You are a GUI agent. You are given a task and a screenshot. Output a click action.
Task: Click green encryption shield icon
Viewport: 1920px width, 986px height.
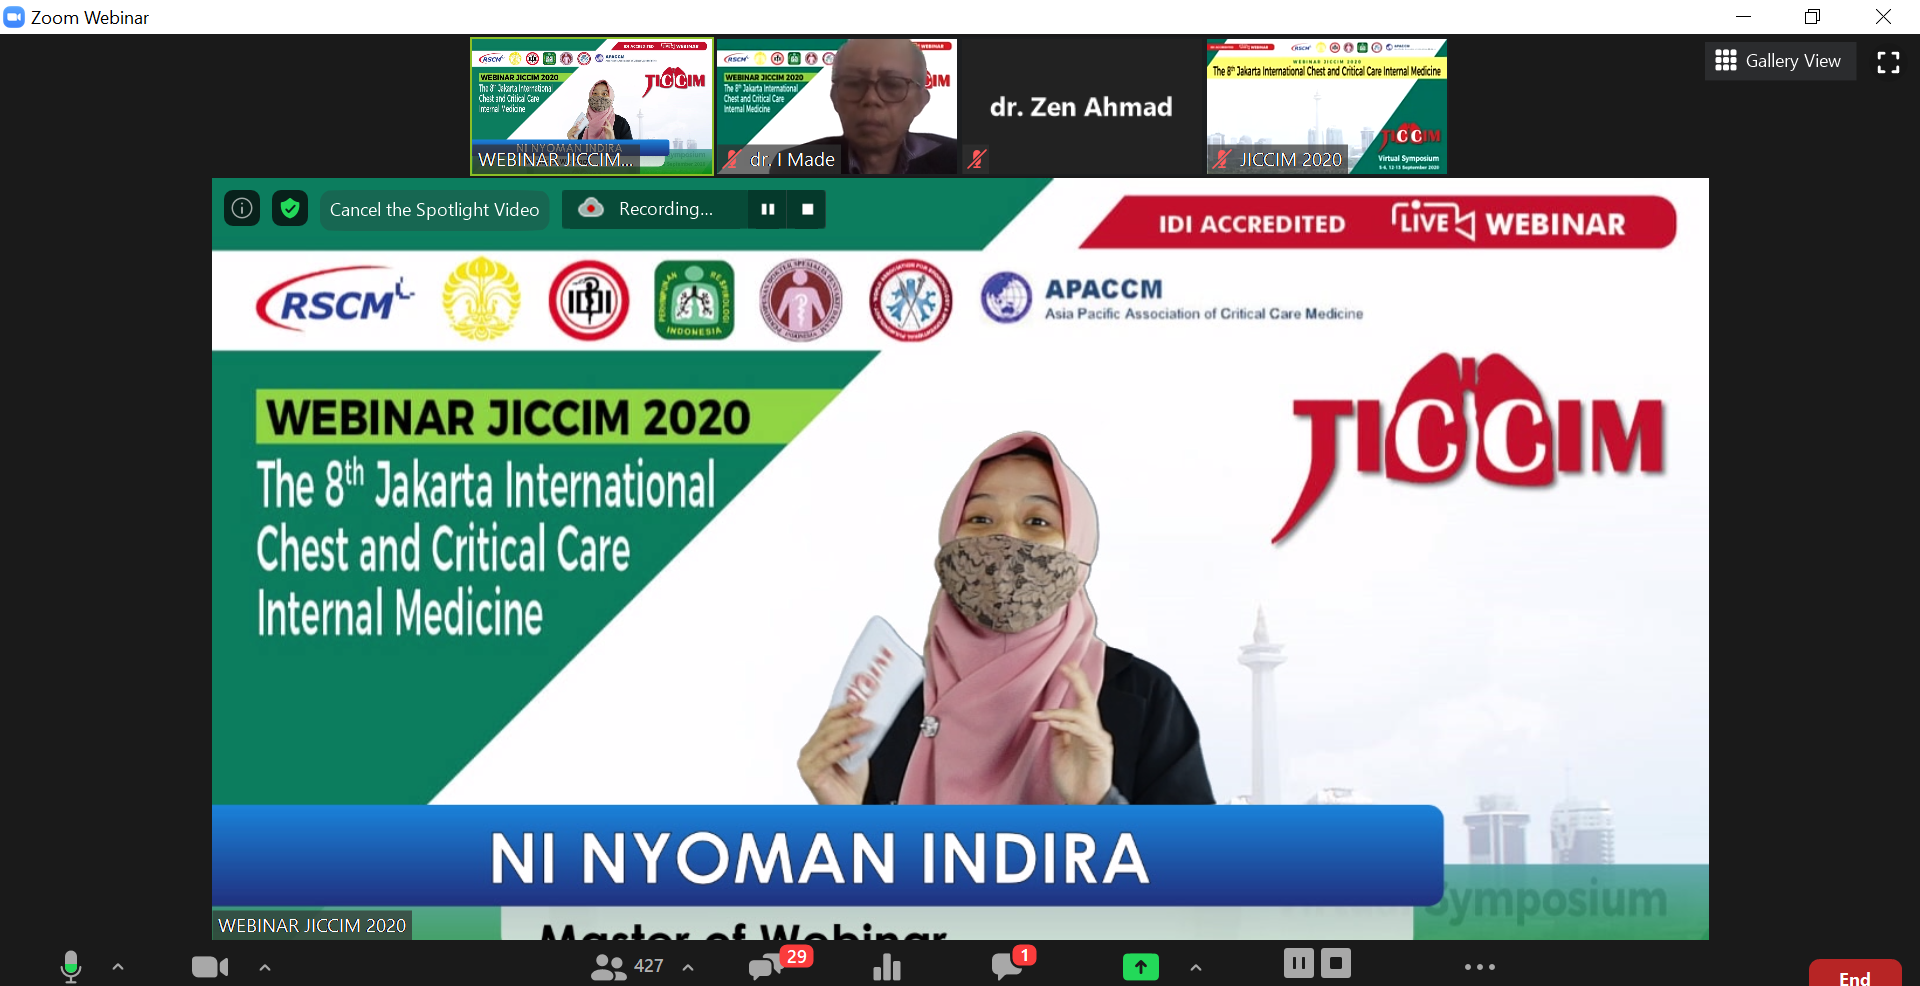click(290, 208)
